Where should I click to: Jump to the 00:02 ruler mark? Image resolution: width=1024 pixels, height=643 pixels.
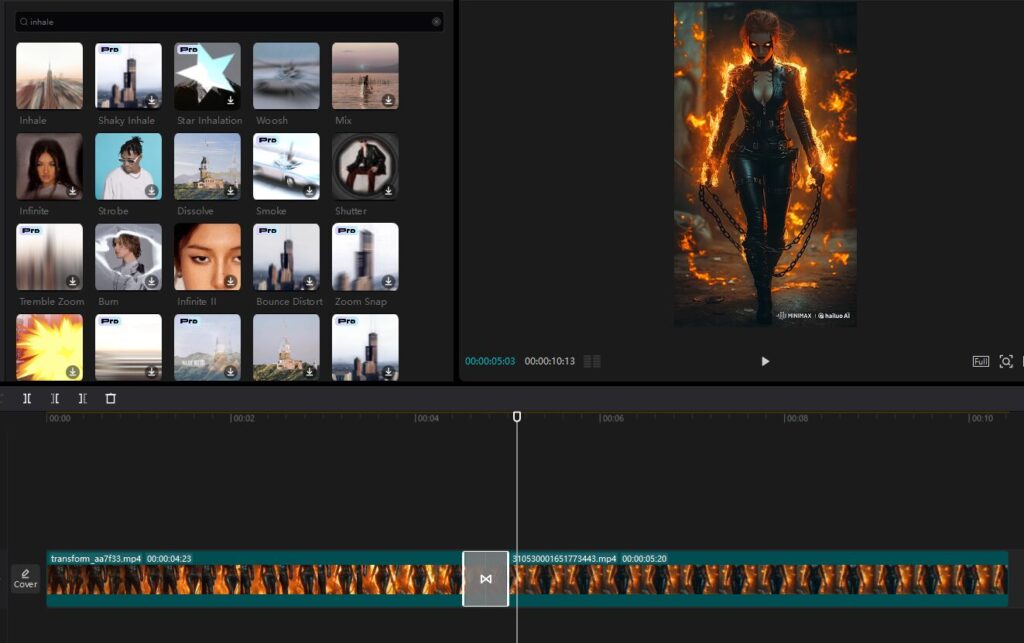[x=244, y=418]
